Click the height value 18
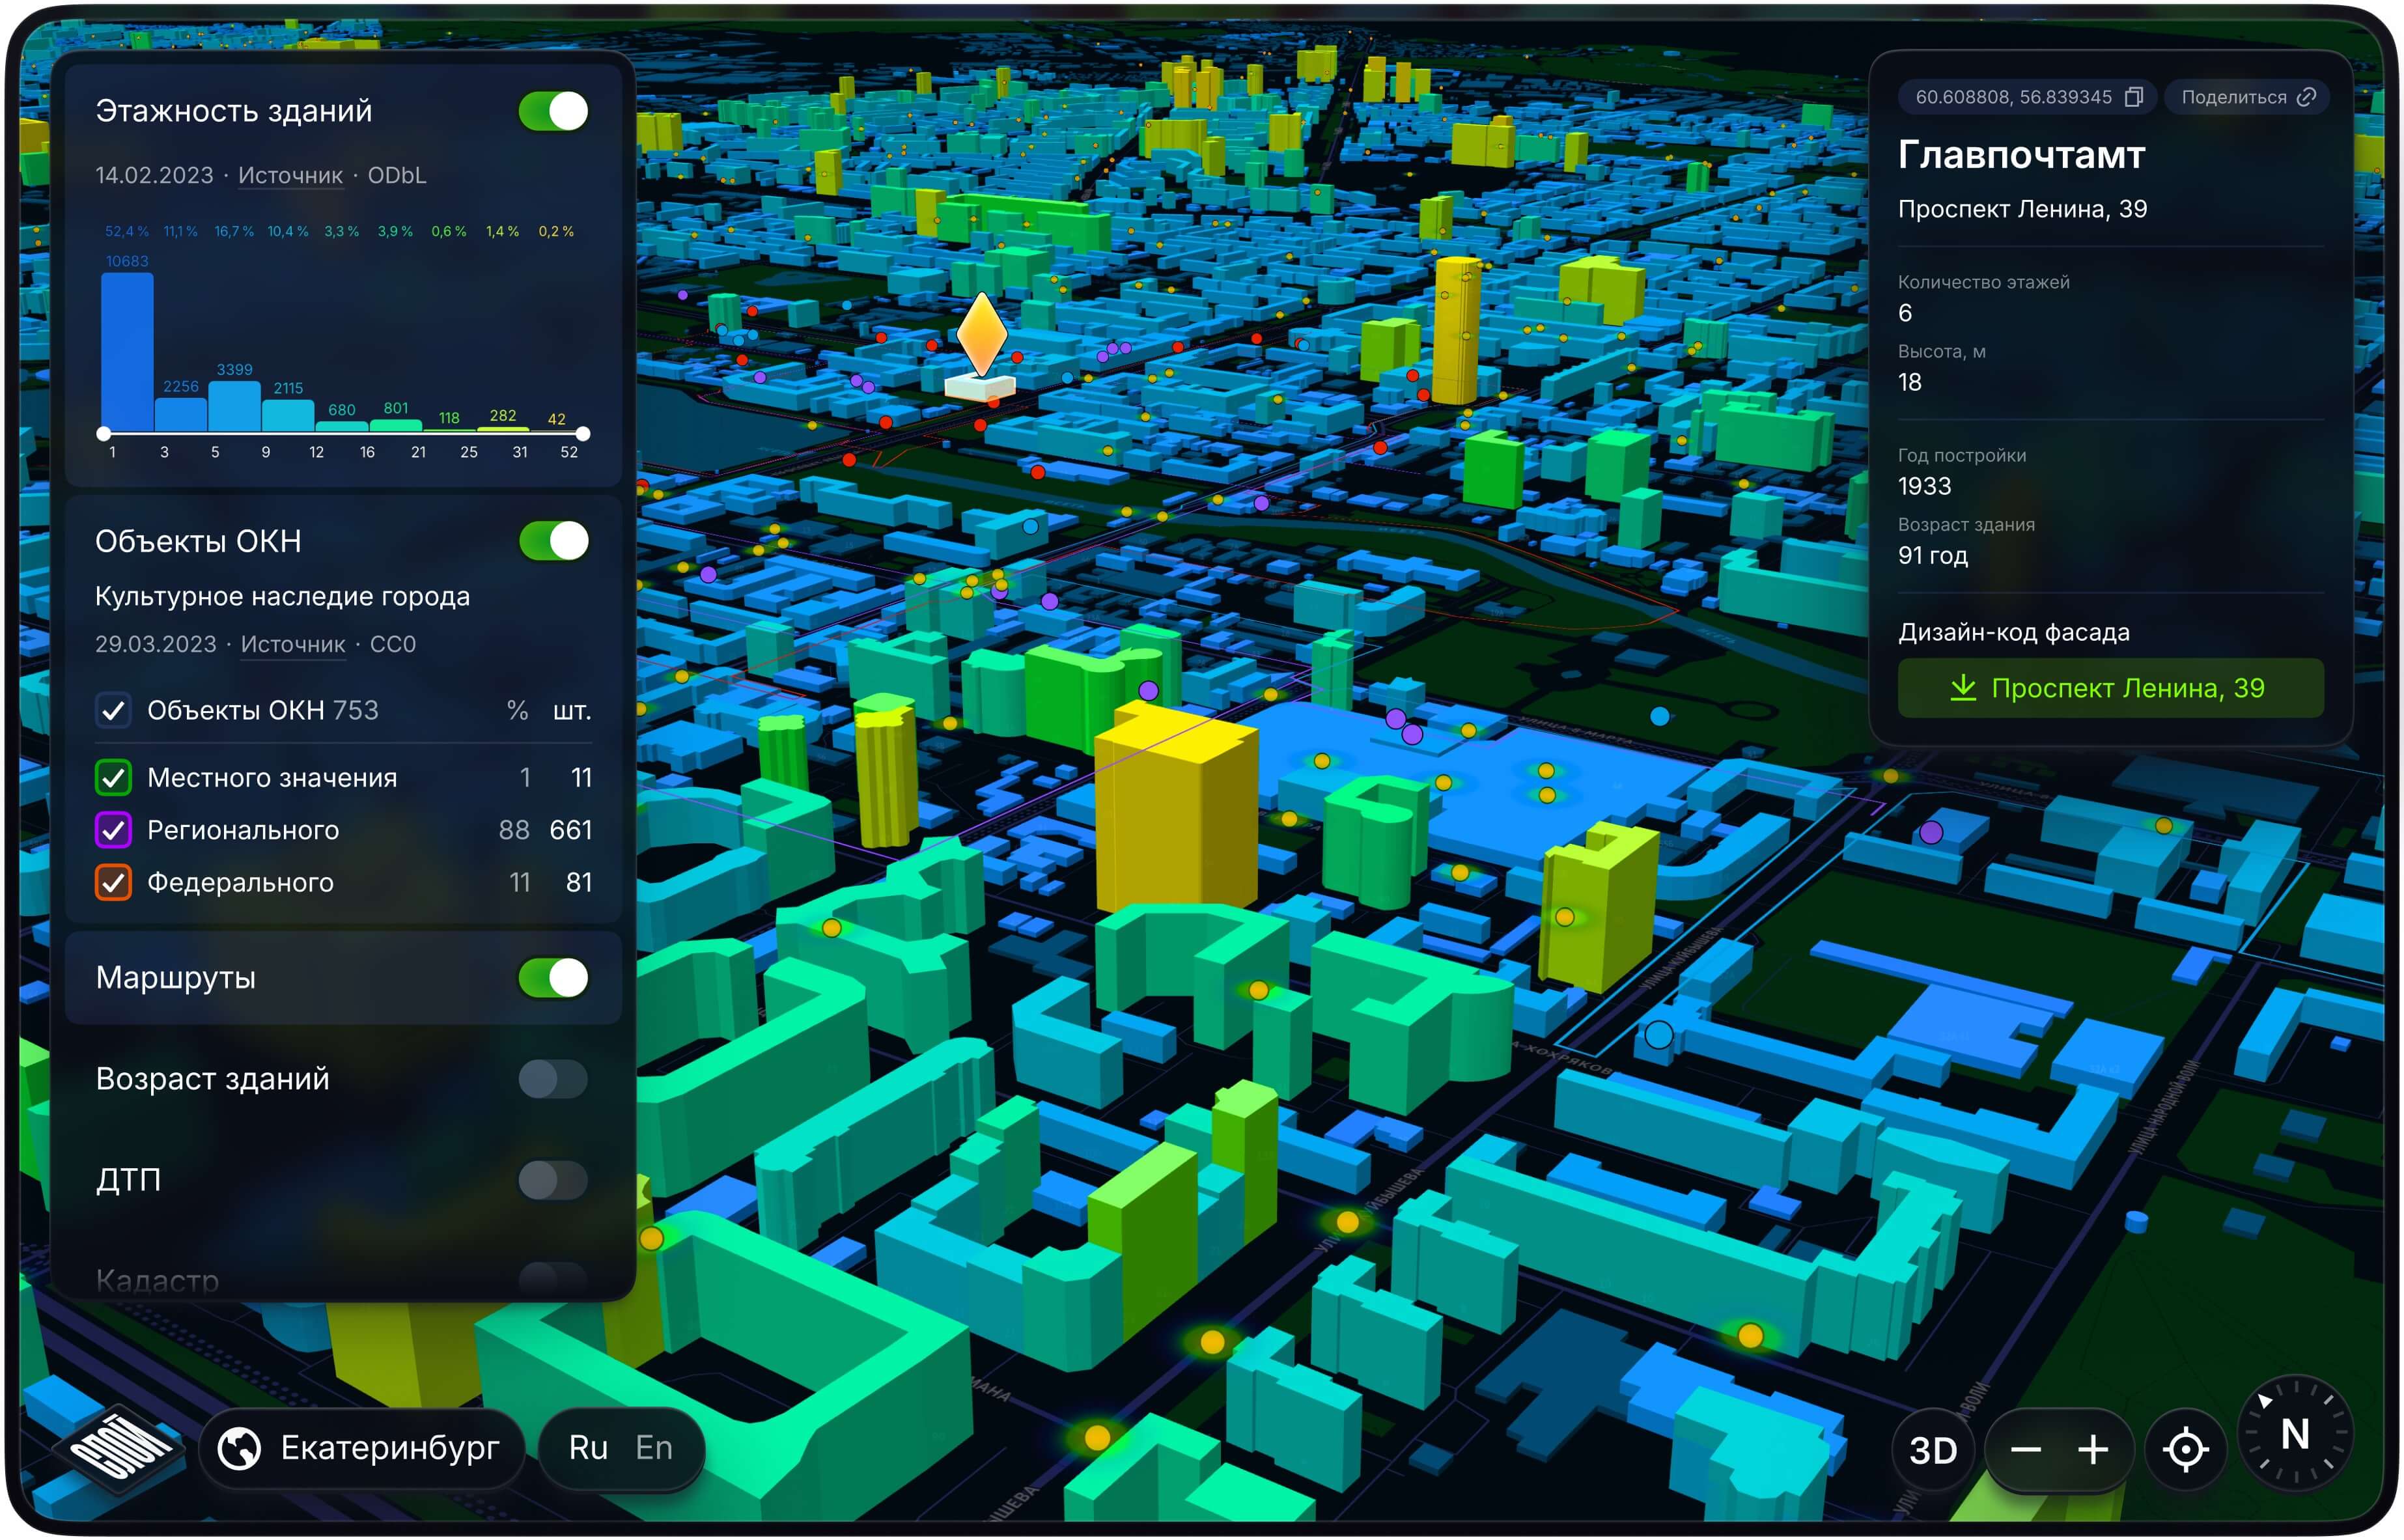The image size is (2404, 1540). pyautogui.click(x=1909, y=382)
